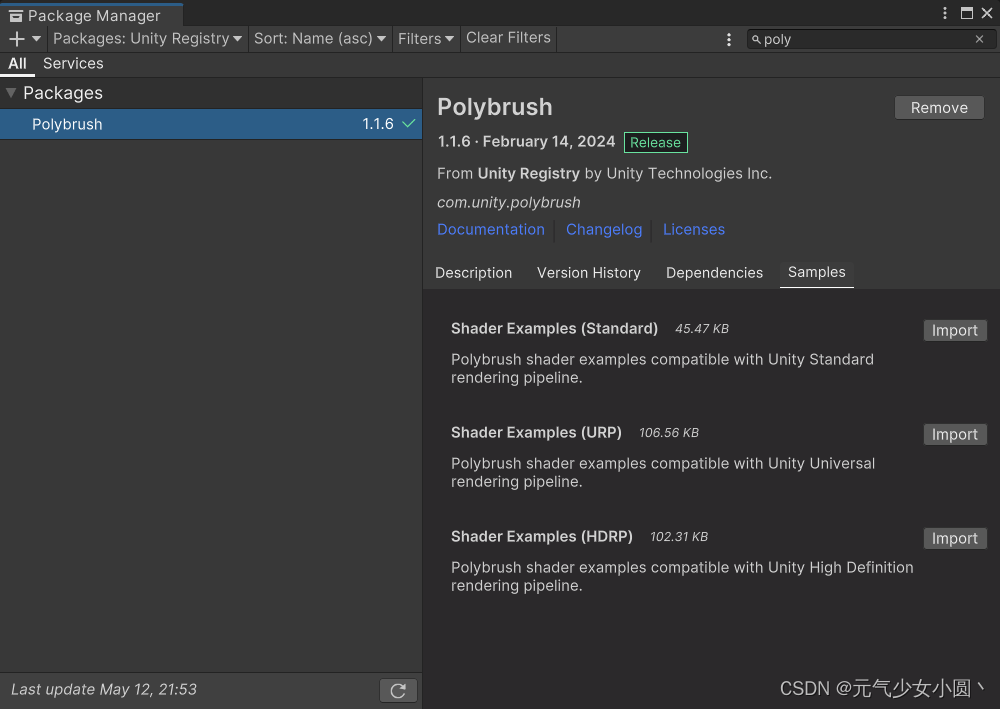Select the Samples tab
This screenshot has width=1000, height=709.
[816, 272]
